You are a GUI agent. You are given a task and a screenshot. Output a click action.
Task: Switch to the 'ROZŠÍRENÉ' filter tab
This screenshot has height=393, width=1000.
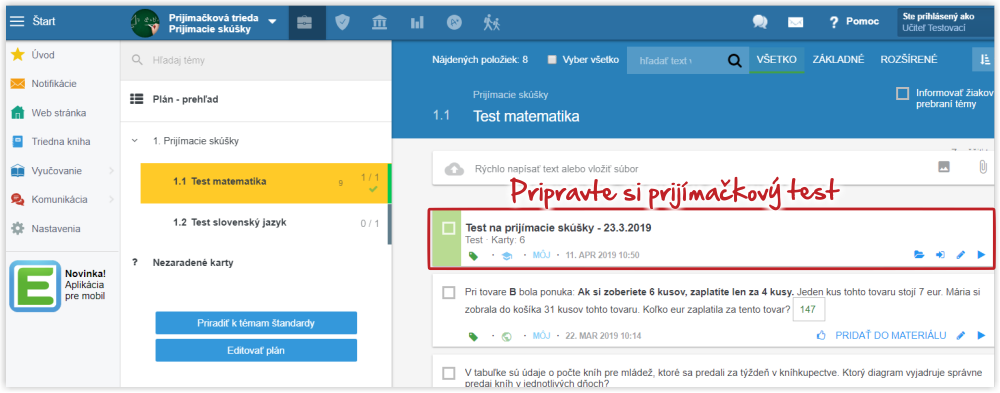point(909,59)
